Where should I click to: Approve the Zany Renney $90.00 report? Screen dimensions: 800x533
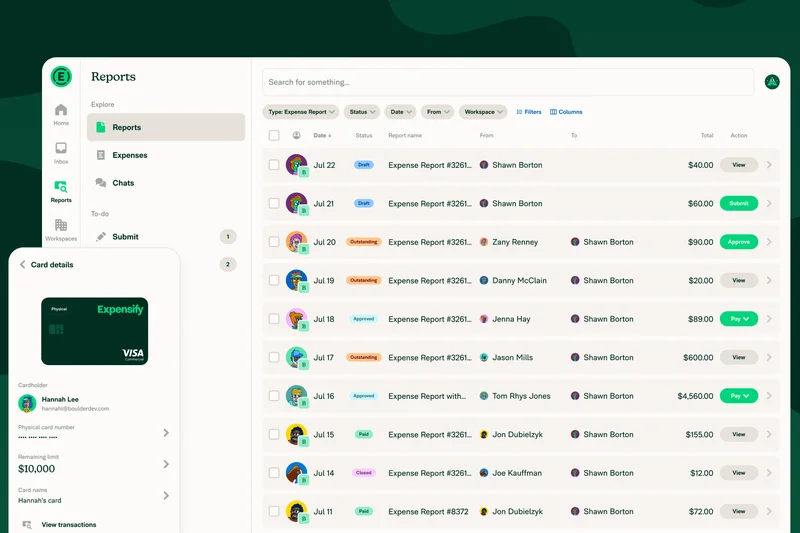739,242
